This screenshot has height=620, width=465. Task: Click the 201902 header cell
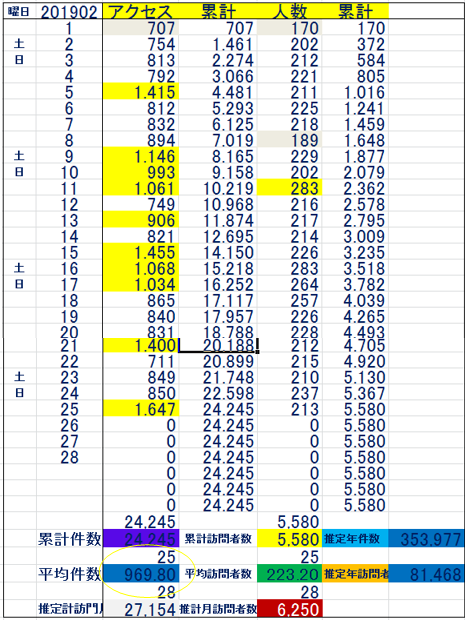coord(69,12)
